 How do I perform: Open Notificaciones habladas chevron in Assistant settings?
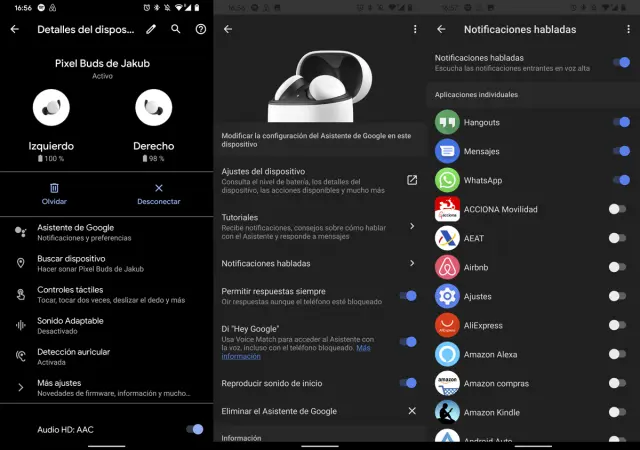411,263
